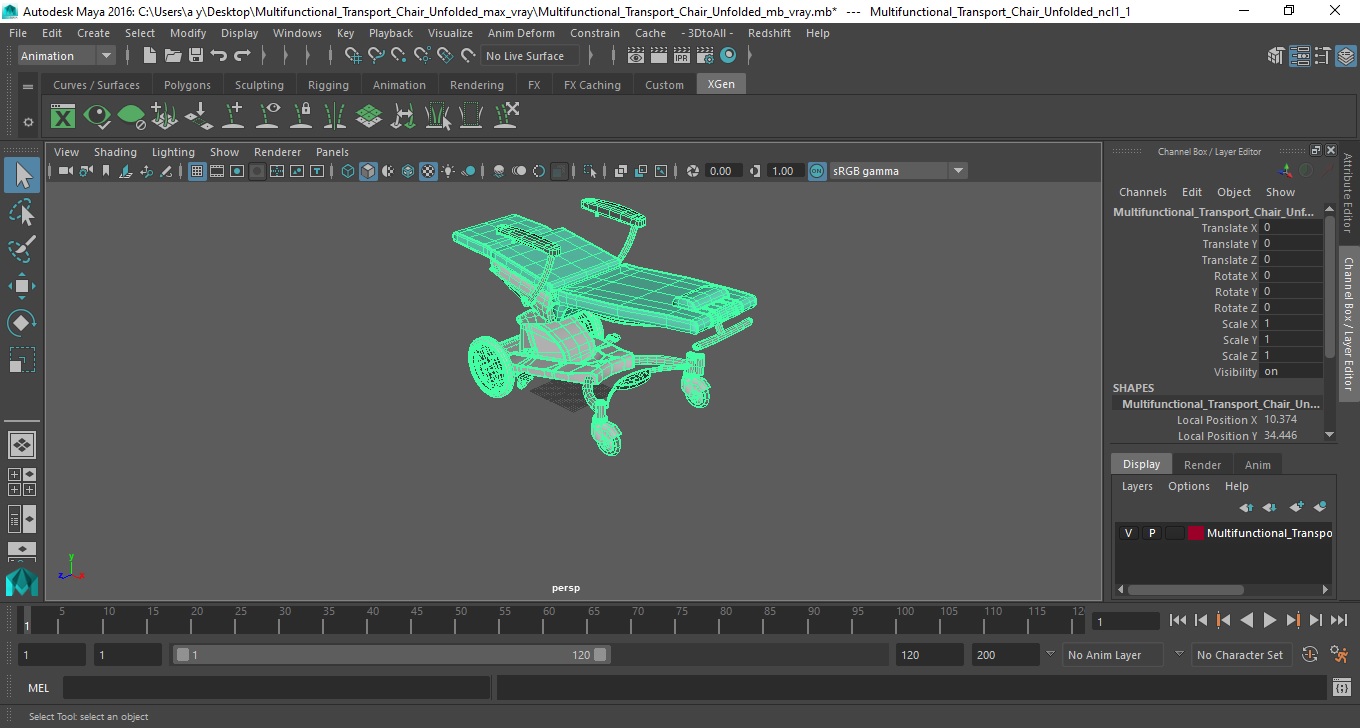Image resolution: width=1360 pixels, height=728 pixels.
Task: Redo the last action
Action: 242,56
